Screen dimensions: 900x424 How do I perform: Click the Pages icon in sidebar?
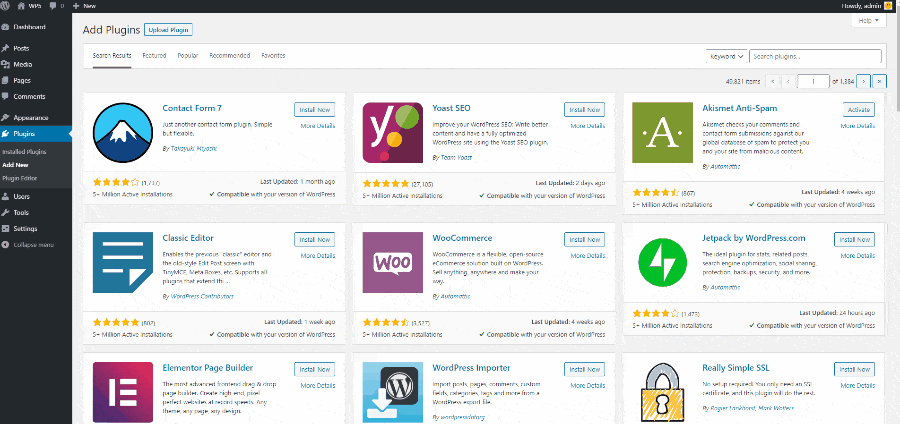pyautogui.click(x=5, y=80)
